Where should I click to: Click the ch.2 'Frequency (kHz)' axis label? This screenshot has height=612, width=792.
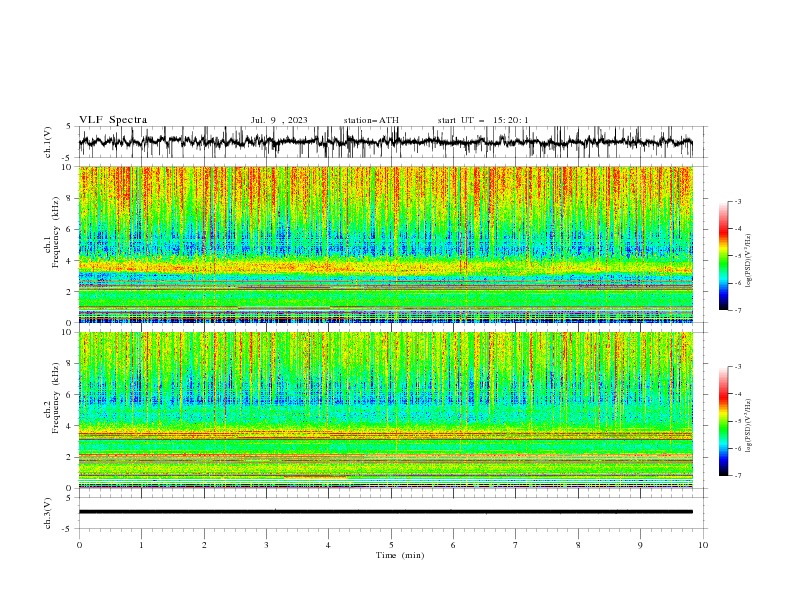(56, 398)
